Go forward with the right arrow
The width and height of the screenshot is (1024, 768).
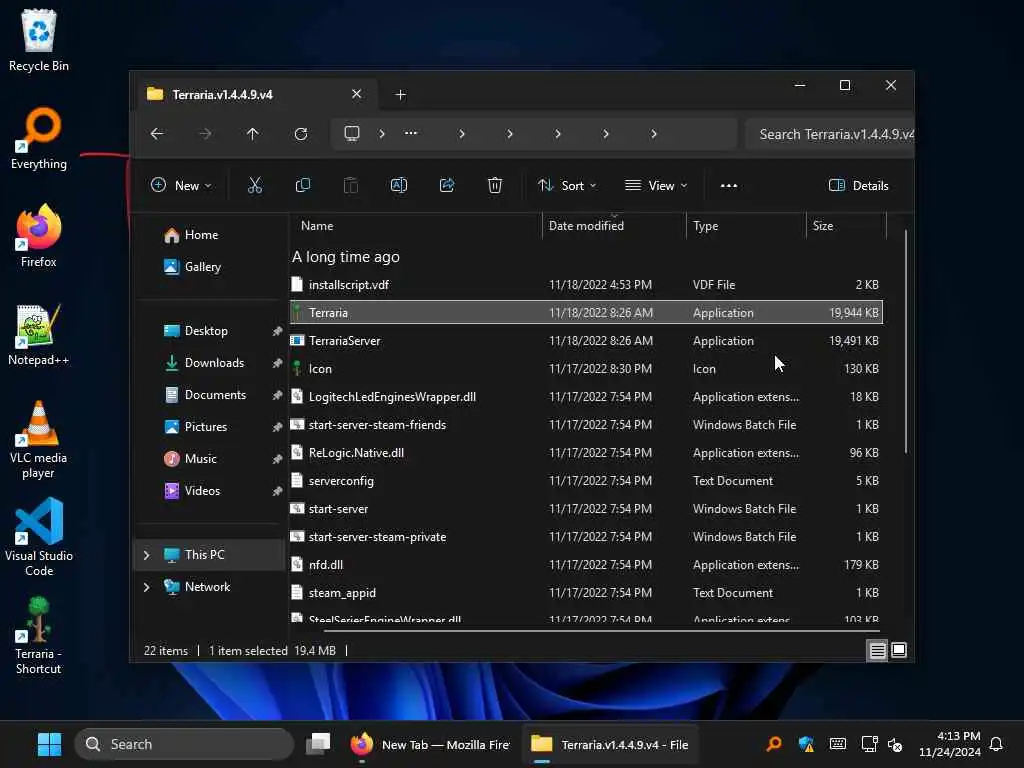tap(205, 134)
